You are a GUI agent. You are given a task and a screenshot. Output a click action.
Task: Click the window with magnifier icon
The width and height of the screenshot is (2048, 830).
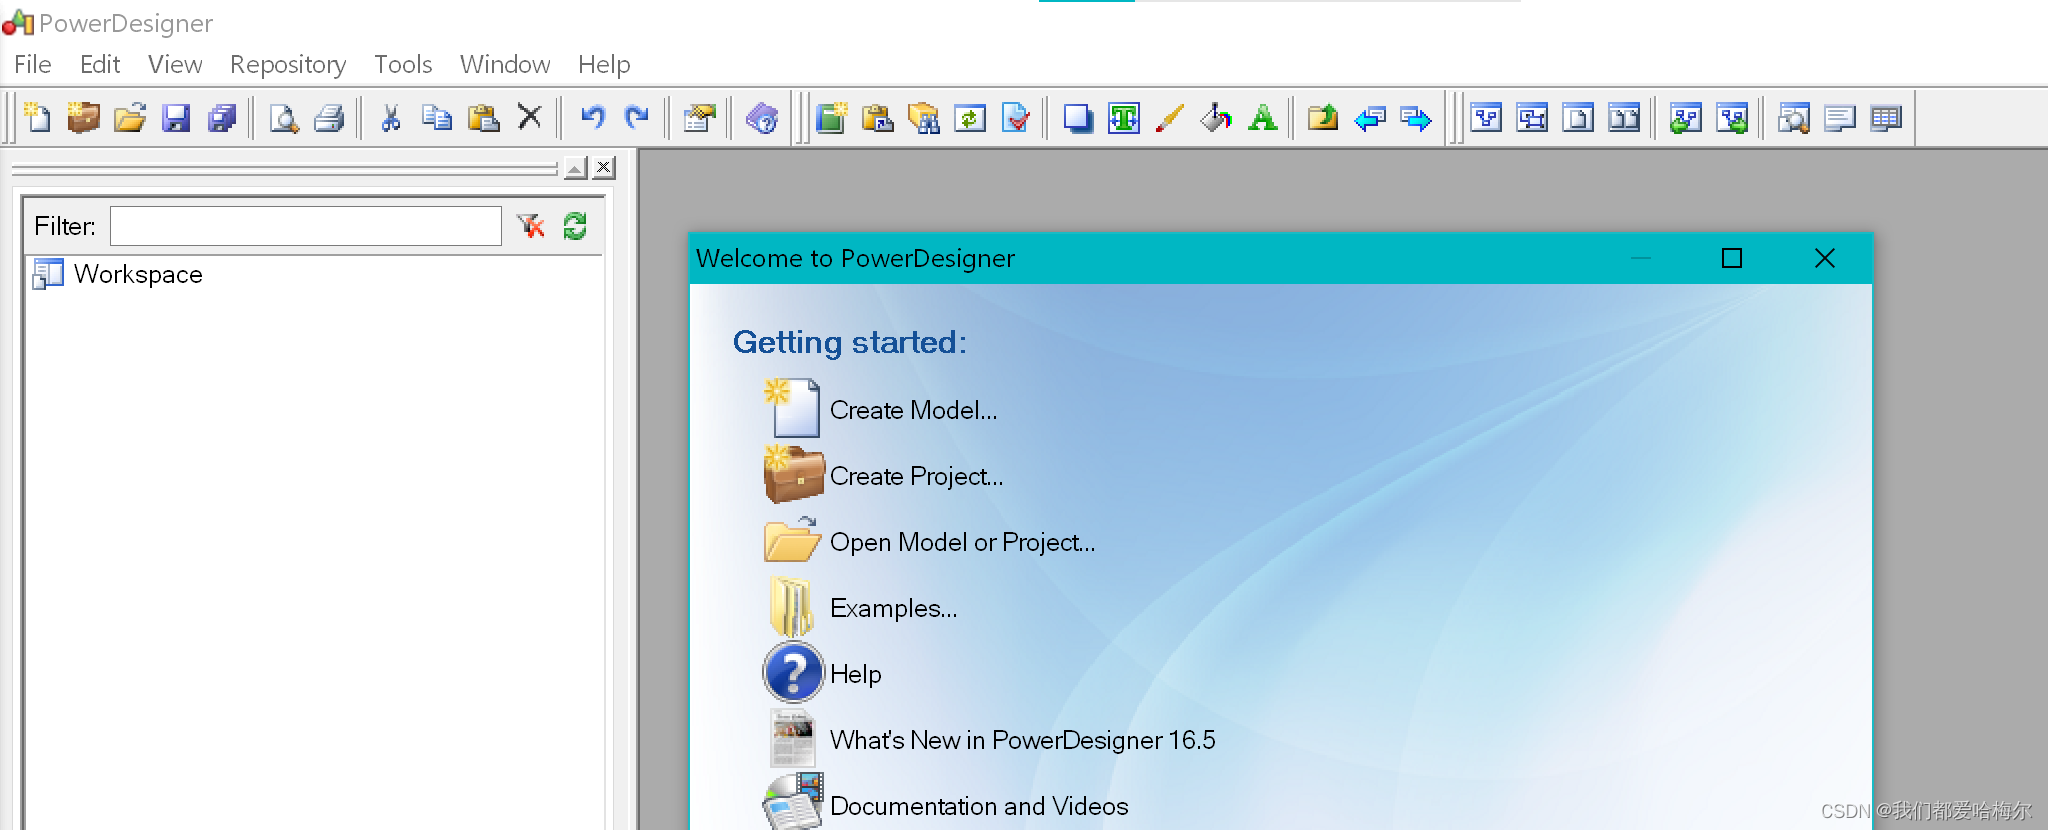[x=1794, y=118]
